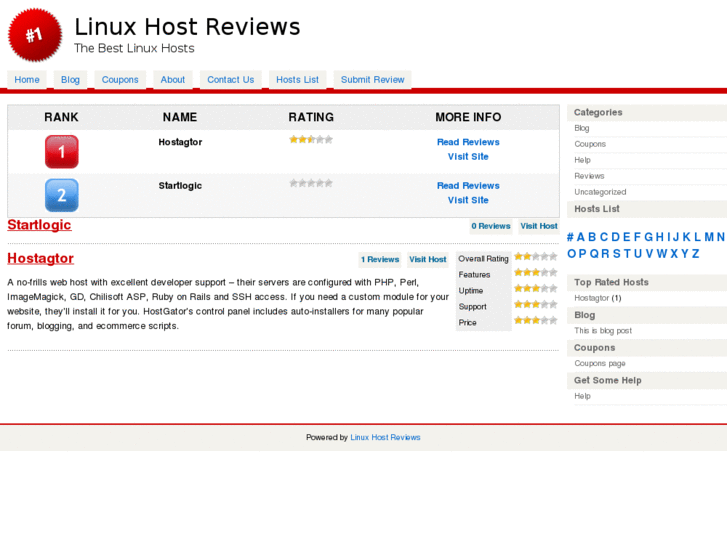Read Reviews for Hostagtor in table
This screenshot has height=545, width=727.
coord(468,142)
